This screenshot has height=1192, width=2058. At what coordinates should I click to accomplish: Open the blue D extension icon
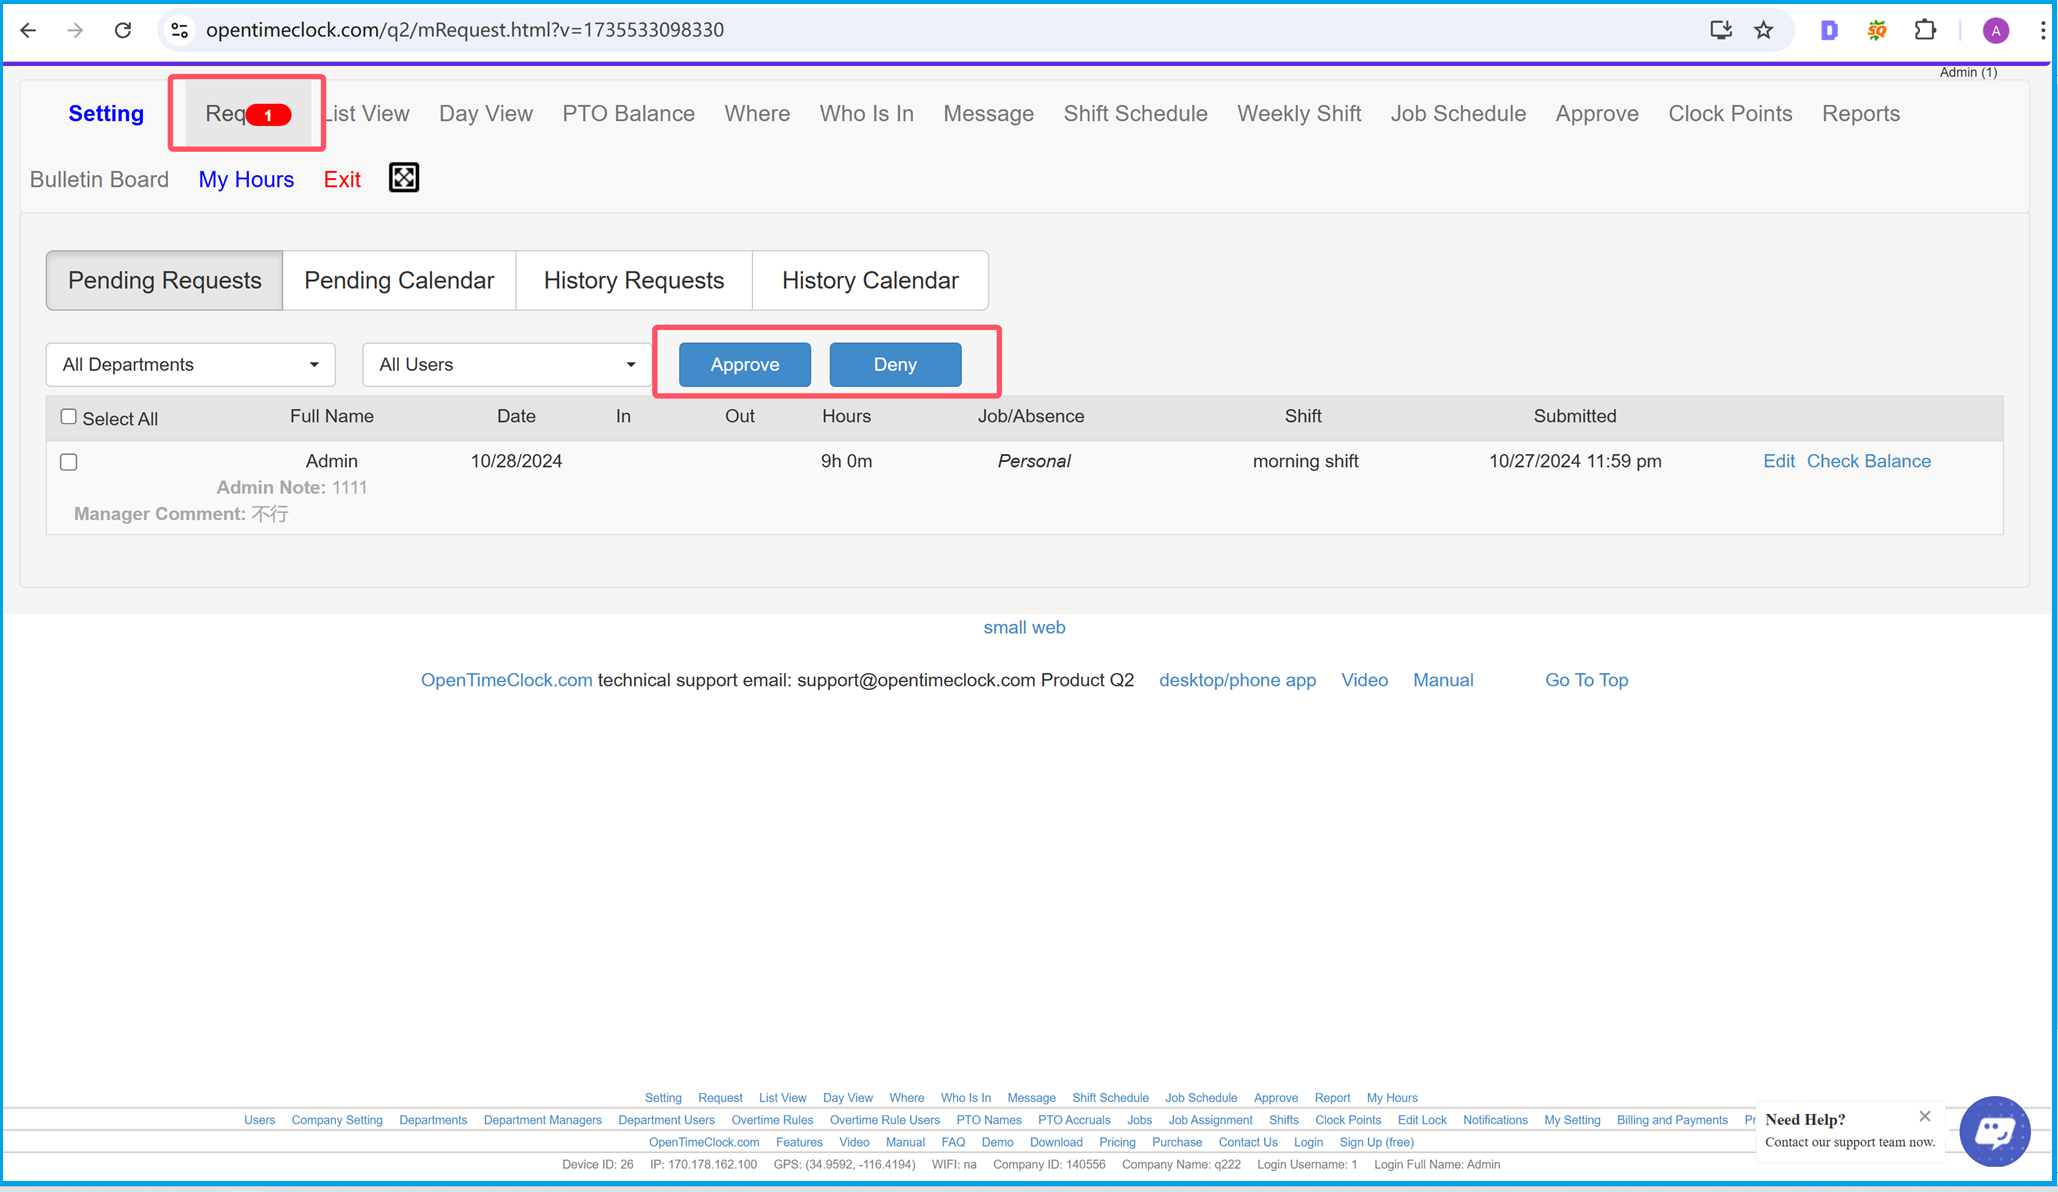tap(1829, 30)
